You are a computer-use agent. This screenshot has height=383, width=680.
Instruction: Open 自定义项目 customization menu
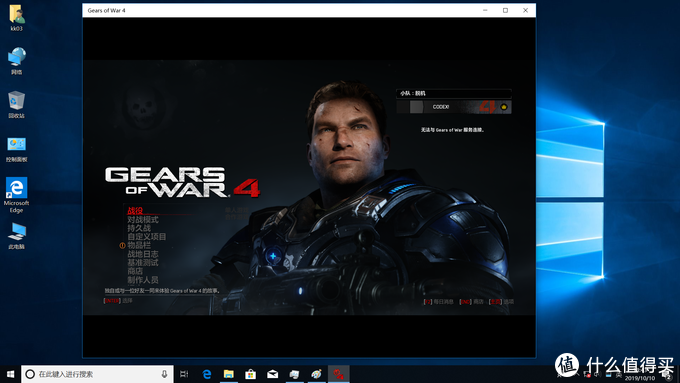point(147,237)
